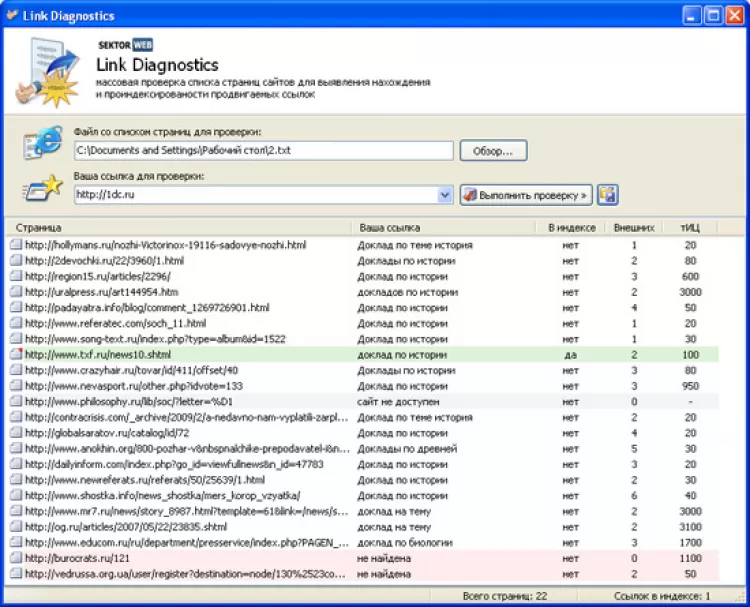The height and width of the screenshot is (607, 750).
Task: Click 'не найдена' in burocrats.ru row
Action: [x=384, y=558]
